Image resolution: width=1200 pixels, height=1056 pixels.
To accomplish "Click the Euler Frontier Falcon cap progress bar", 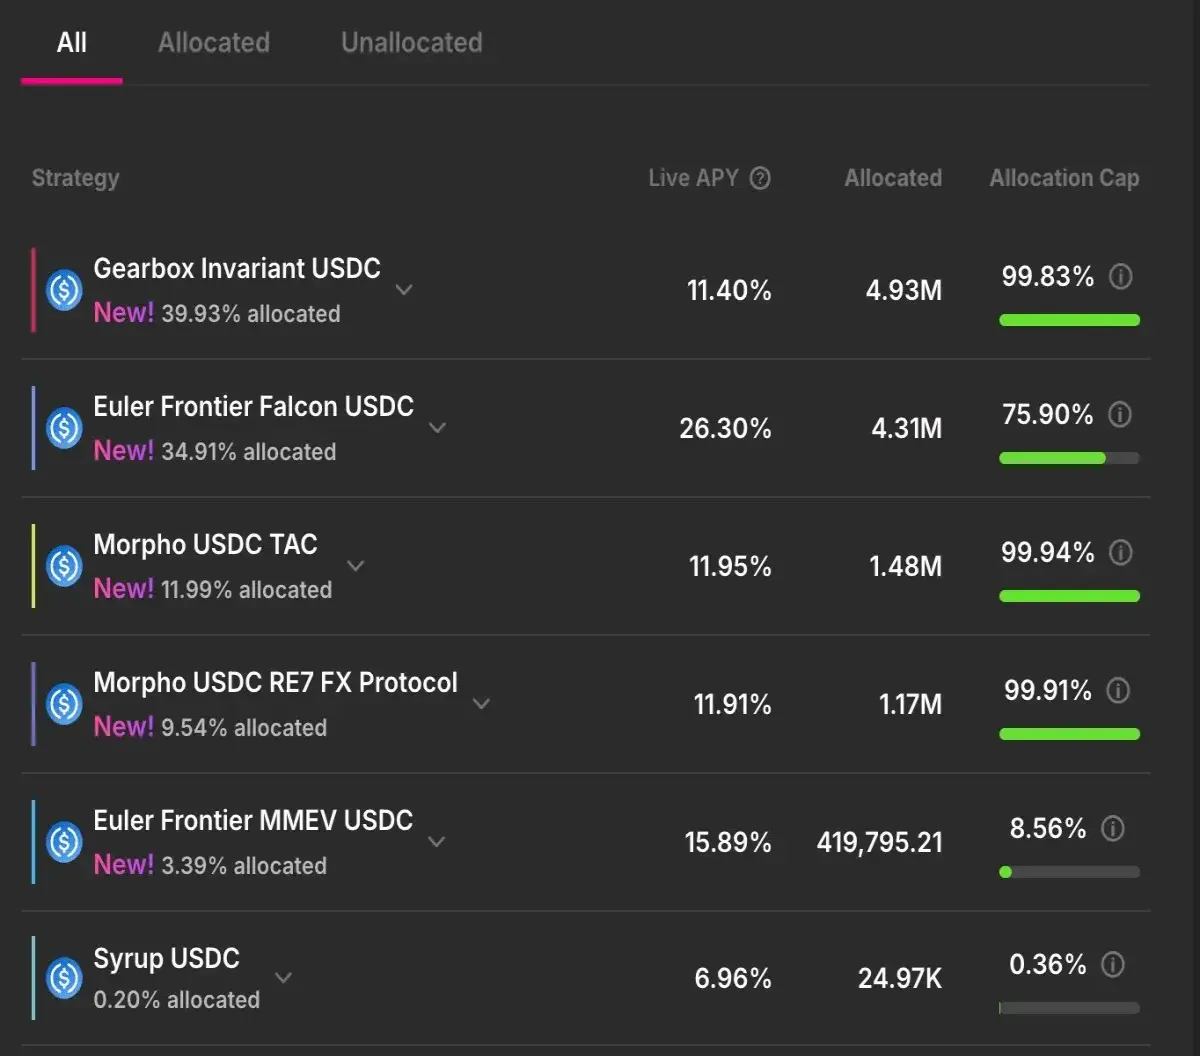I will coord(1069,458).
